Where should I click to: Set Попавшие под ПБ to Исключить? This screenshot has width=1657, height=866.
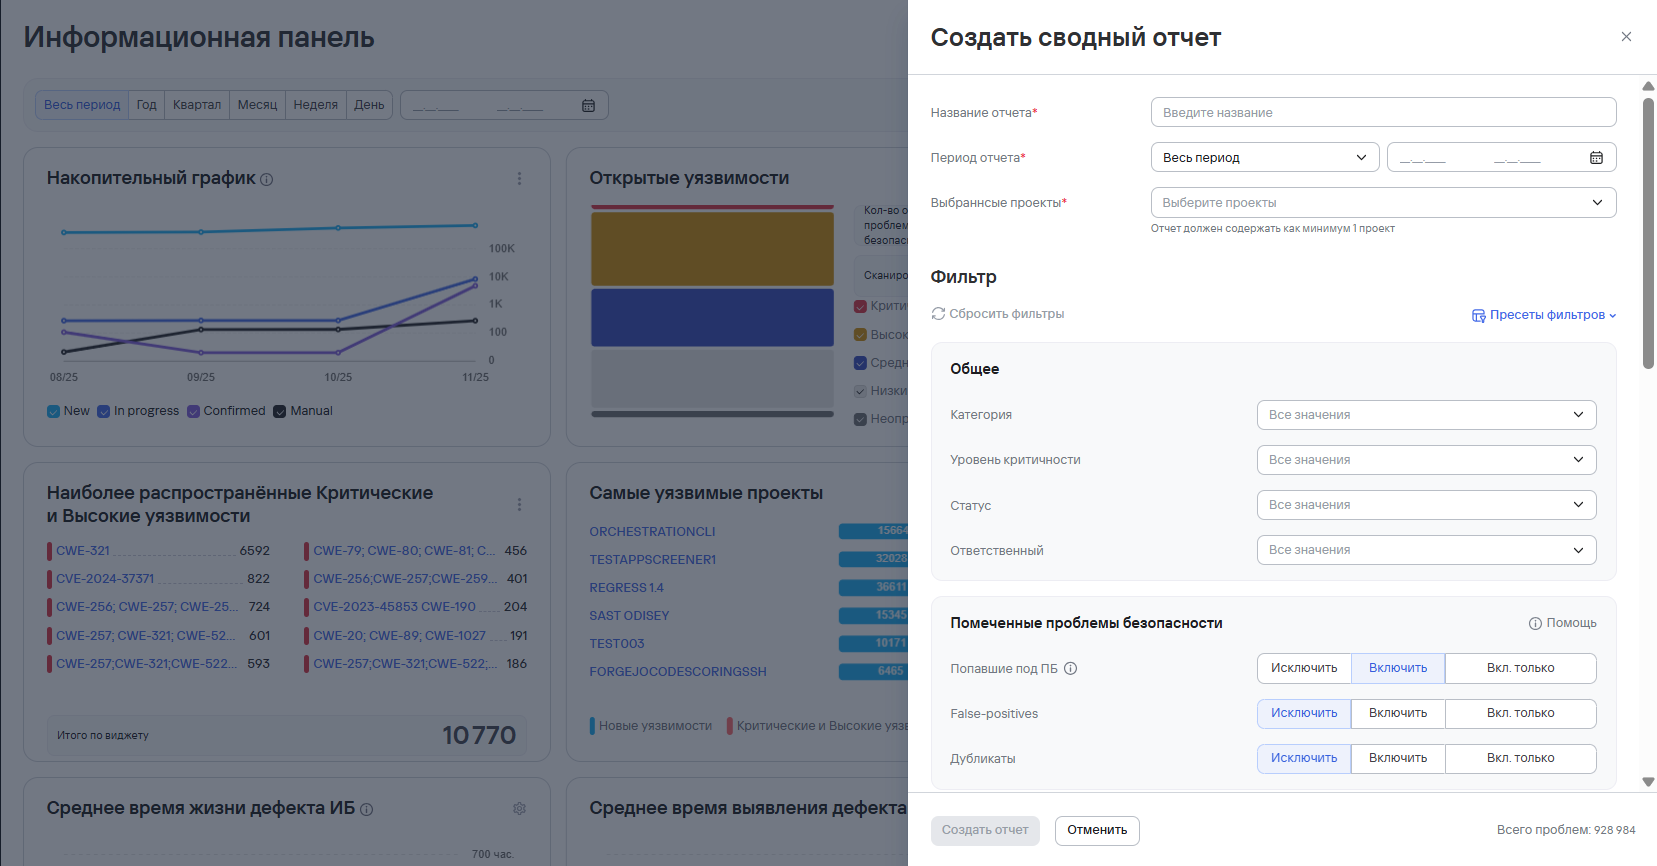1303,669
